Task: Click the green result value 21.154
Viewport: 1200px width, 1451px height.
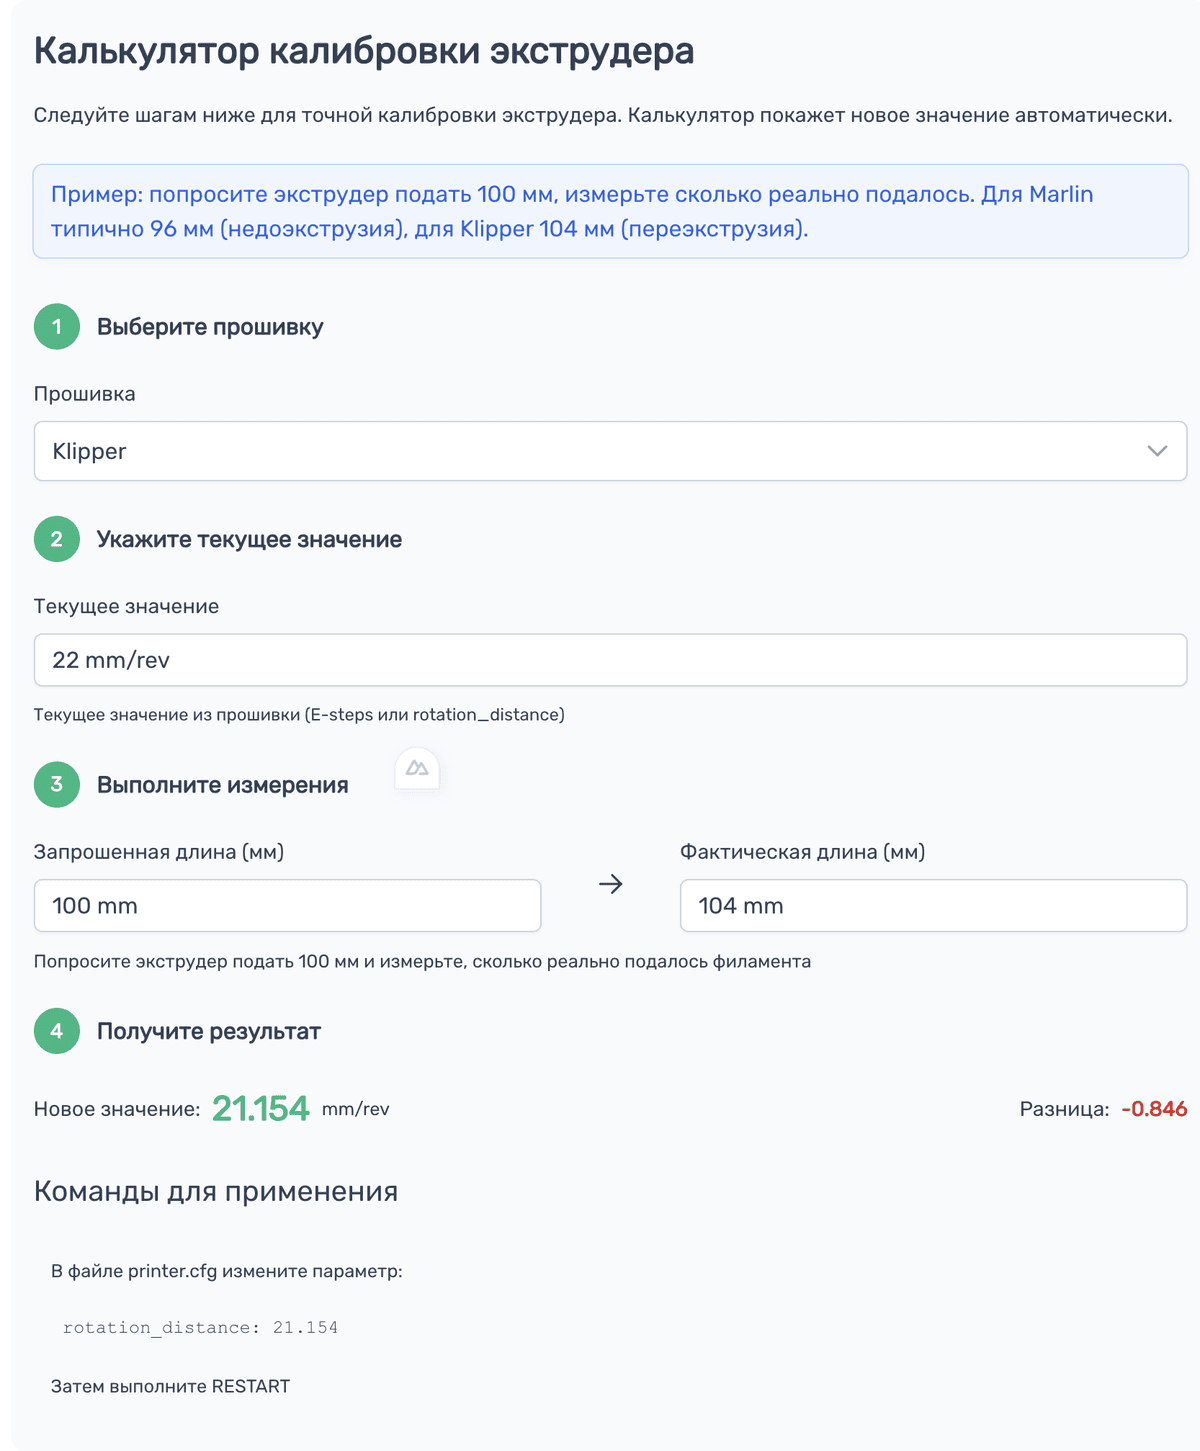Action: 261,1108
